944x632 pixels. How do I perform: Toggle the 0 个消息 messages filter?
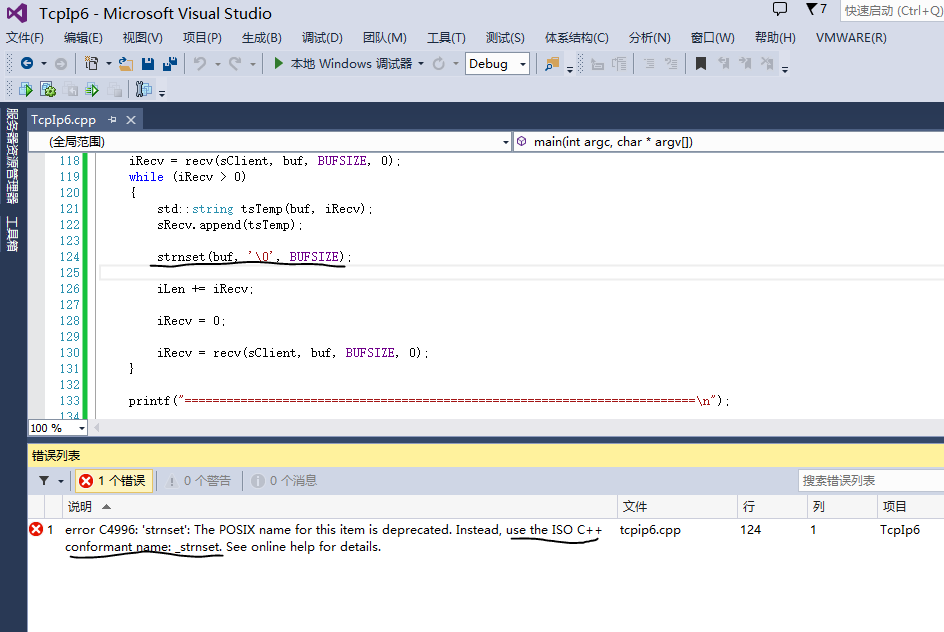click(x=284, y=481)
